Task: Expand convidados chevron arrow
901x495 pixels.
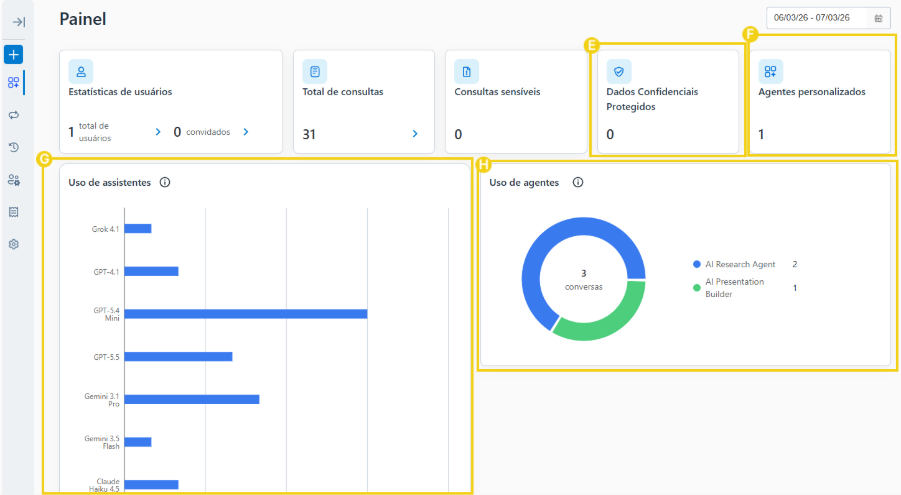Action: (x=246, y=132)
